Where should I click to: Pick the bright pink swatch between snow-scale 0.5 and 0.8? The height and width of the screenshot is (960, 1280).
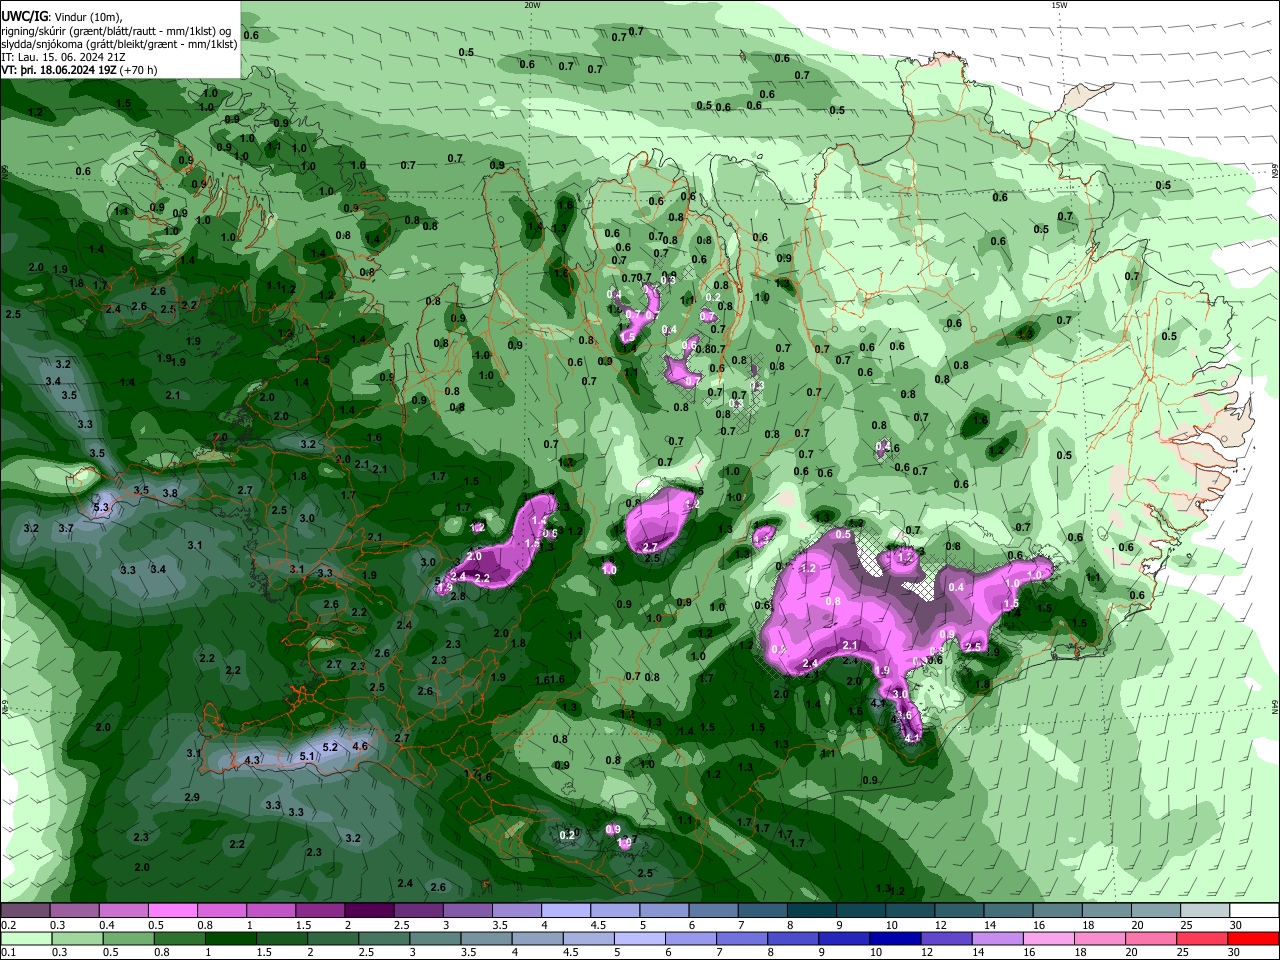172,910
